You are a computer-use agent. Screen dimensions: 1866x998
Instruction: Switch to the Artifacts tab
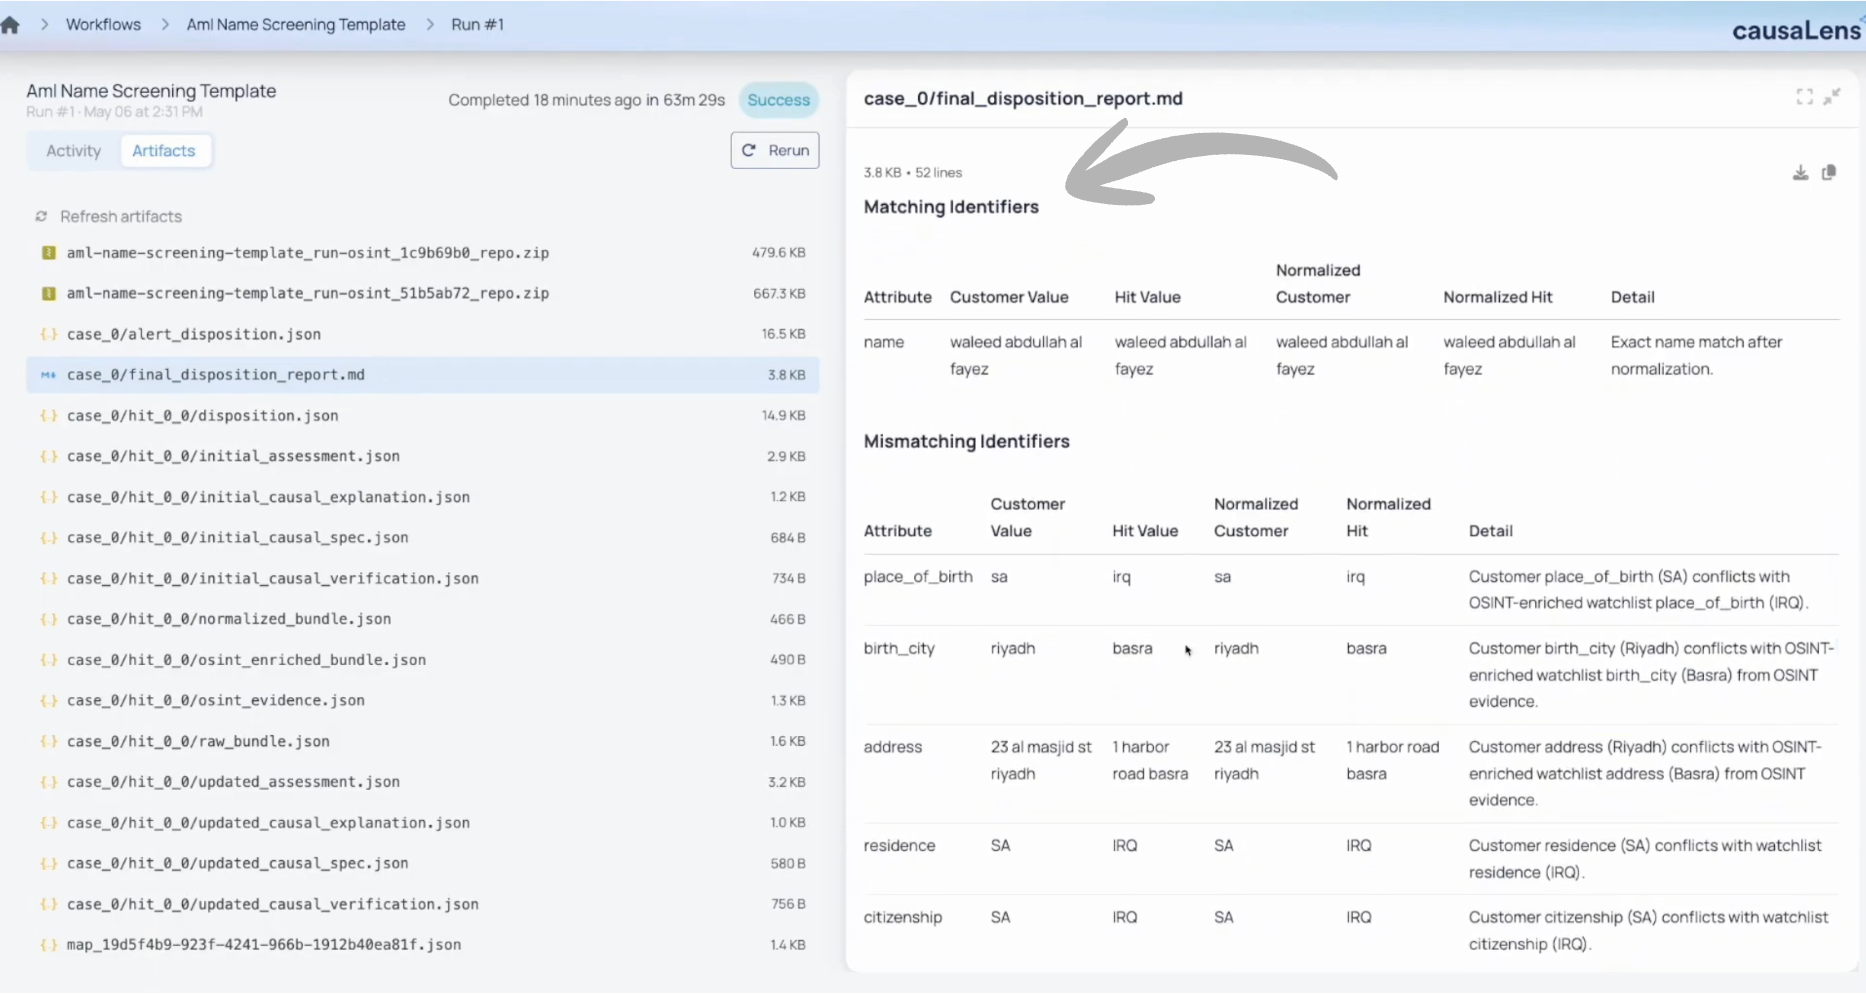[x=164, y=151]
